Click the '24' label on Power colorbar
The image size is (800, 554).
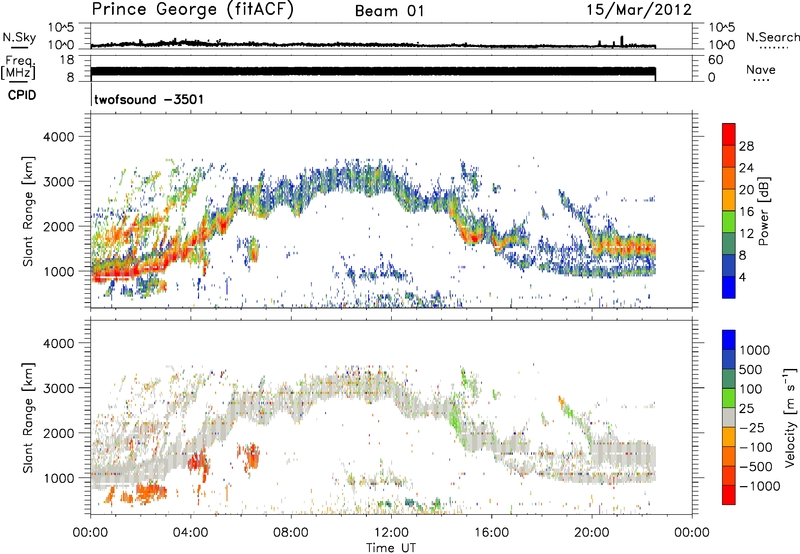[x=746, y=168]
